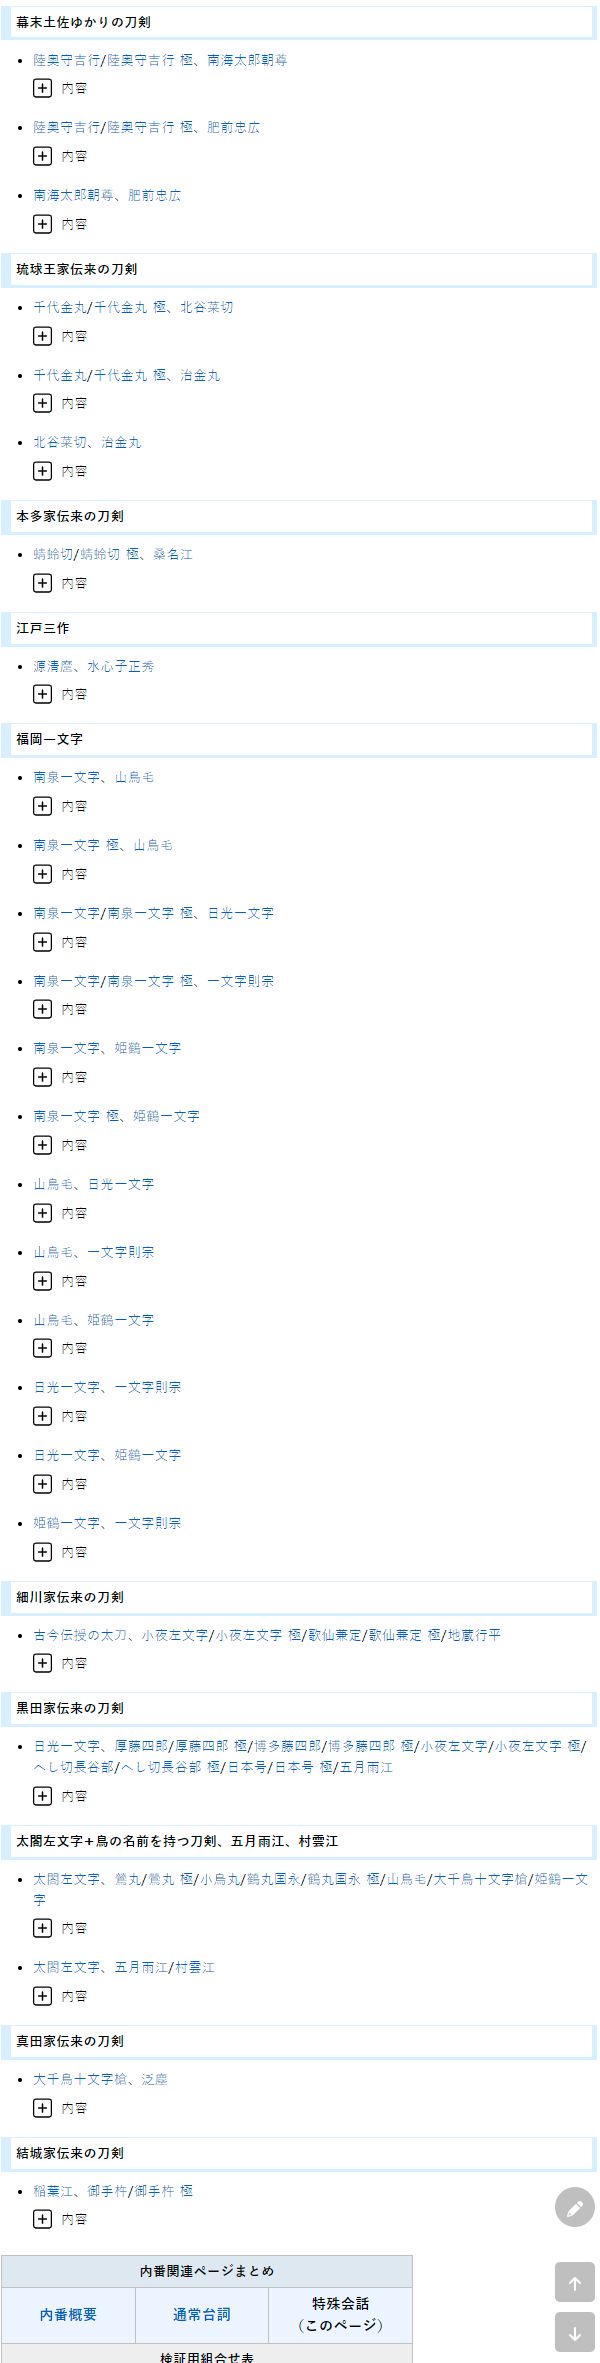Click plus icon below 大千鳥十文字槍、泛塵
The height and width of the screenshot is (2363, 600).
[42, 2107]
